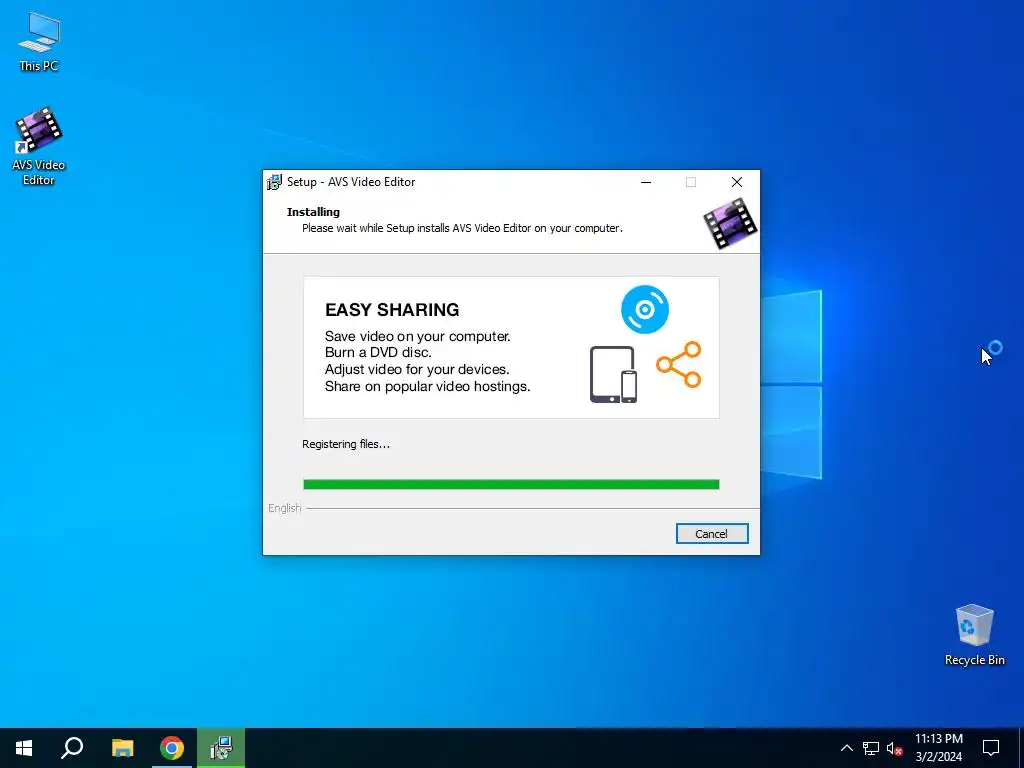Select the Setup installer taskbar icon
1024x768 pixels.
pyautogui.click(x=221, y=748)
